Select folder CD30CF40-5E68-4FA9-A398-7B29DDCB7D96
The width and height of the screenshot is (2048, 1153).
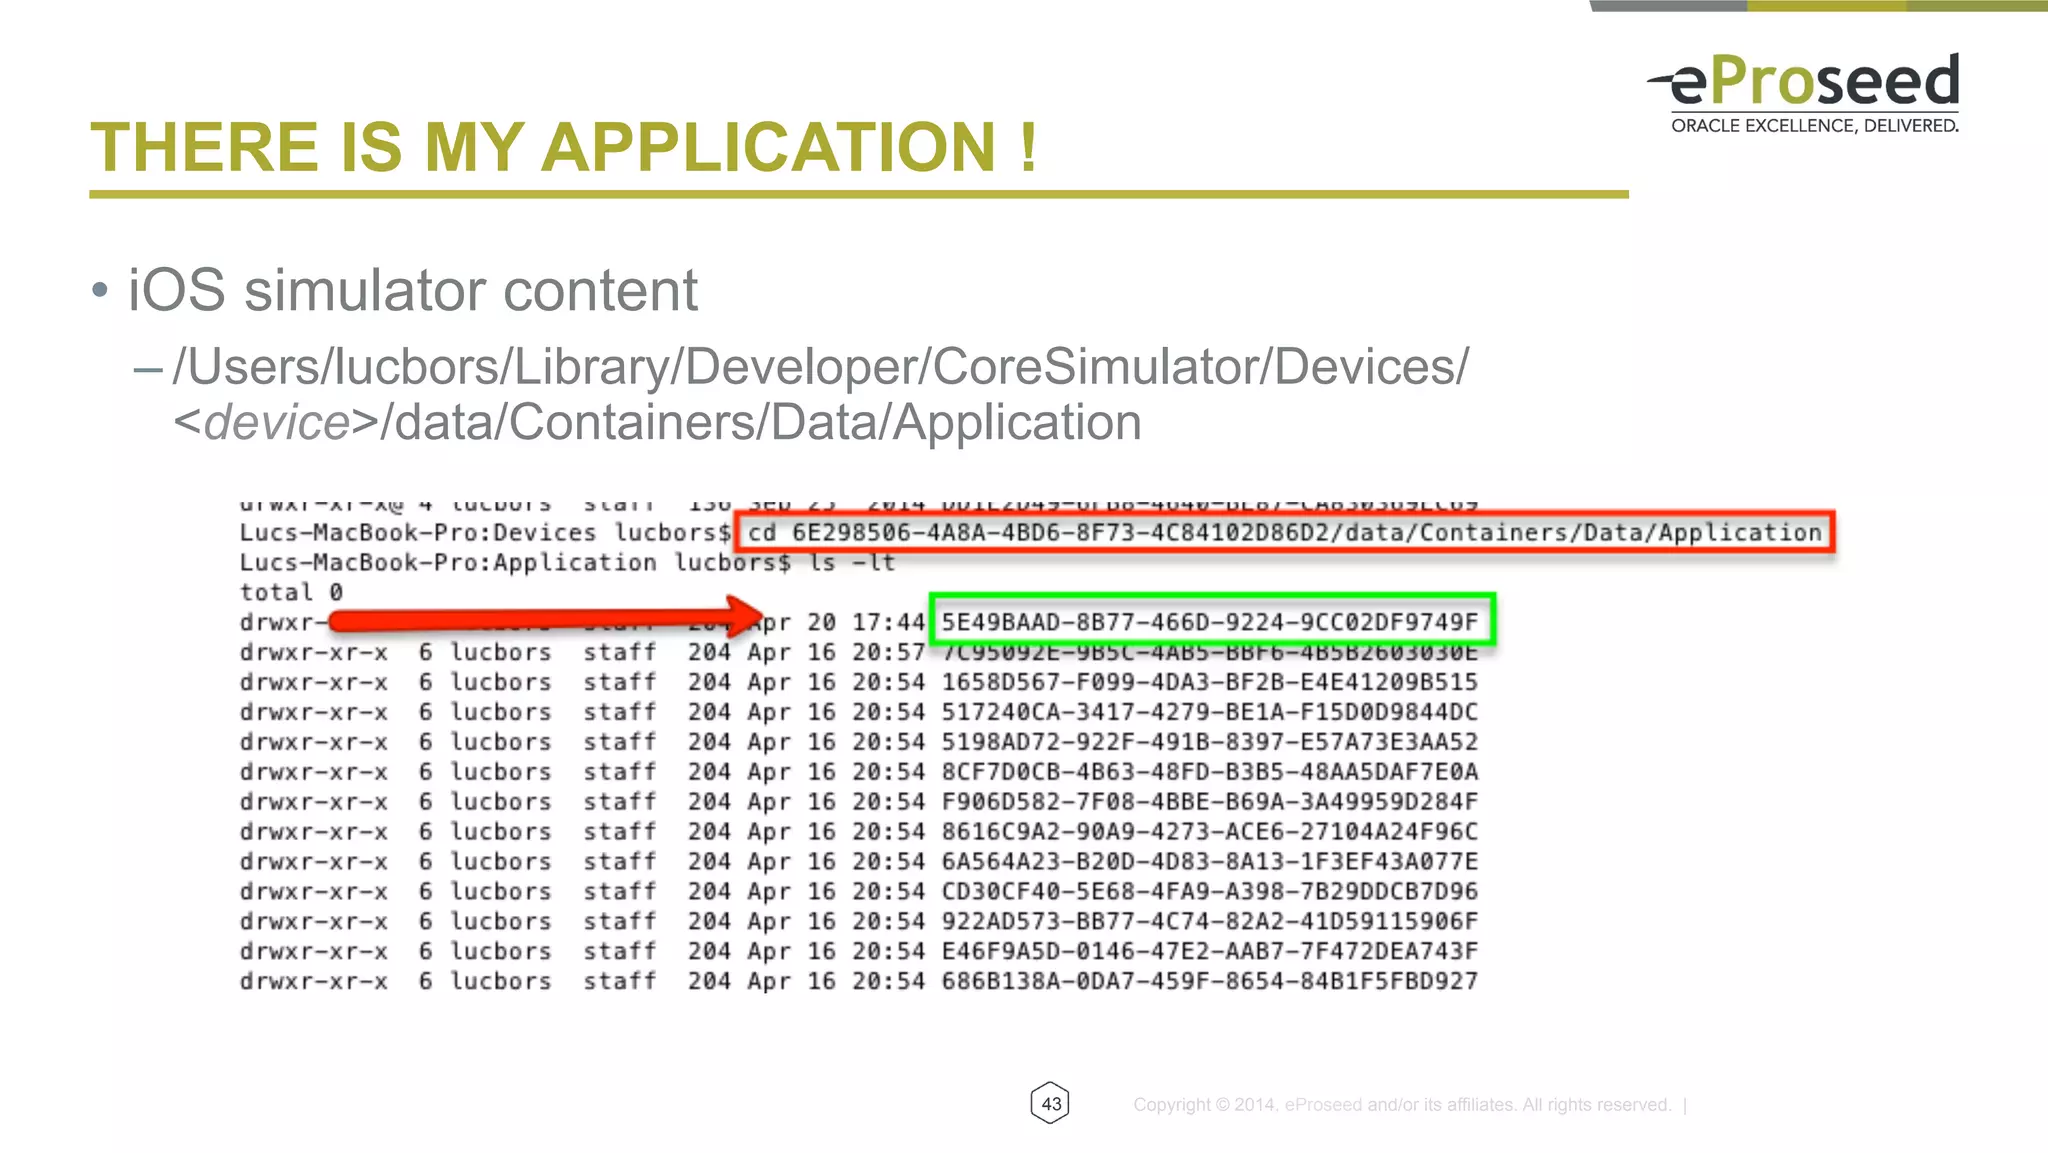(1210, 892)
